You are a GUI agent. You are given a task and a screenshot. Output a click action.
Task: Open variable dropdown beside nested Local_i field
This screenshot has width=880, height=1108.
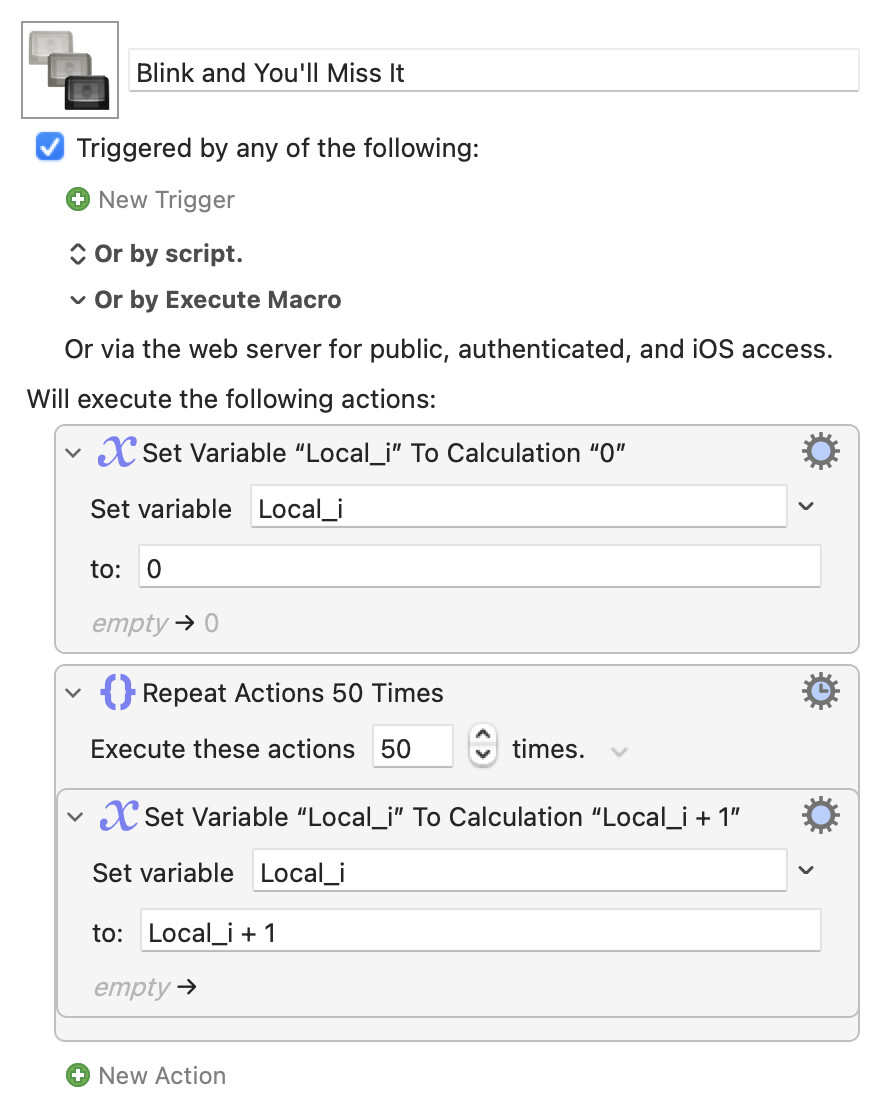(x=807, y=871)
